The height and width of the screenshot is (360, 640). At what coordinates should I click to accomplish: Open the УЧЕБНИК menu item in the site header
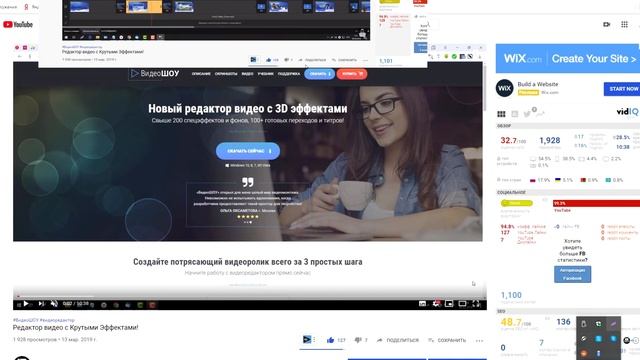click(265, 74)
